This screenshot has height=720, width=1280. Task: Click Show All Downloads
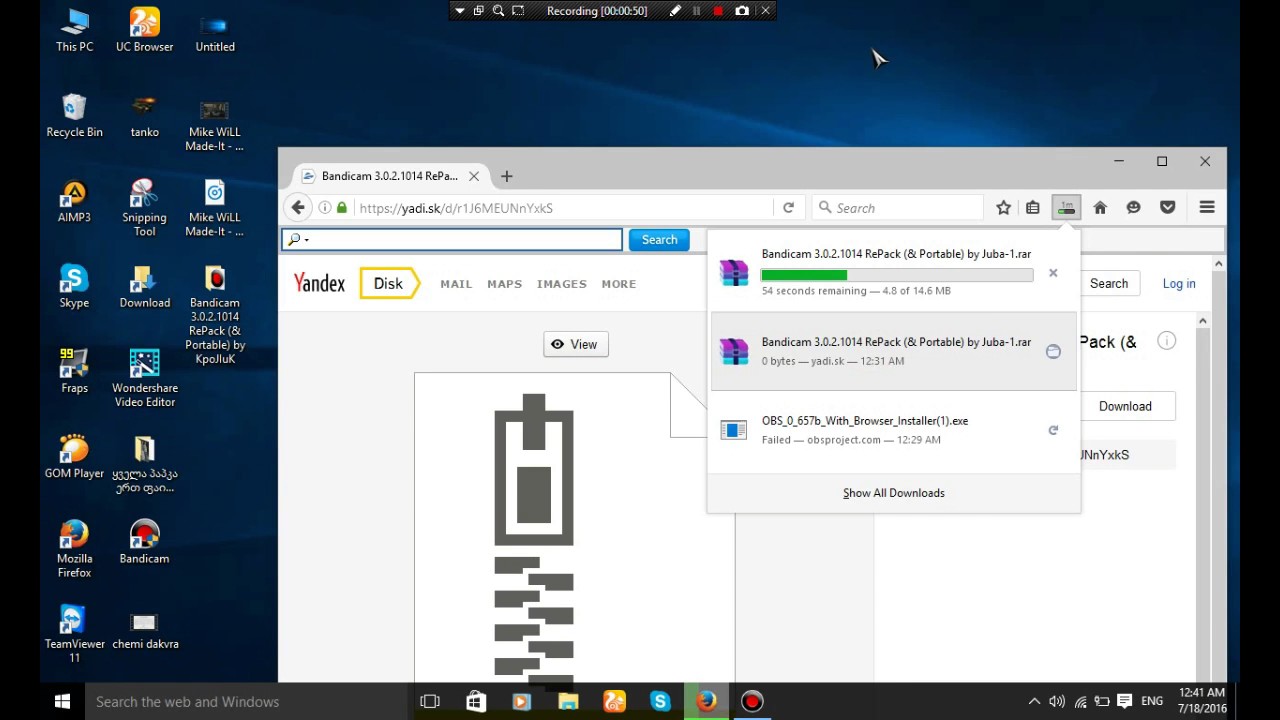893,493
